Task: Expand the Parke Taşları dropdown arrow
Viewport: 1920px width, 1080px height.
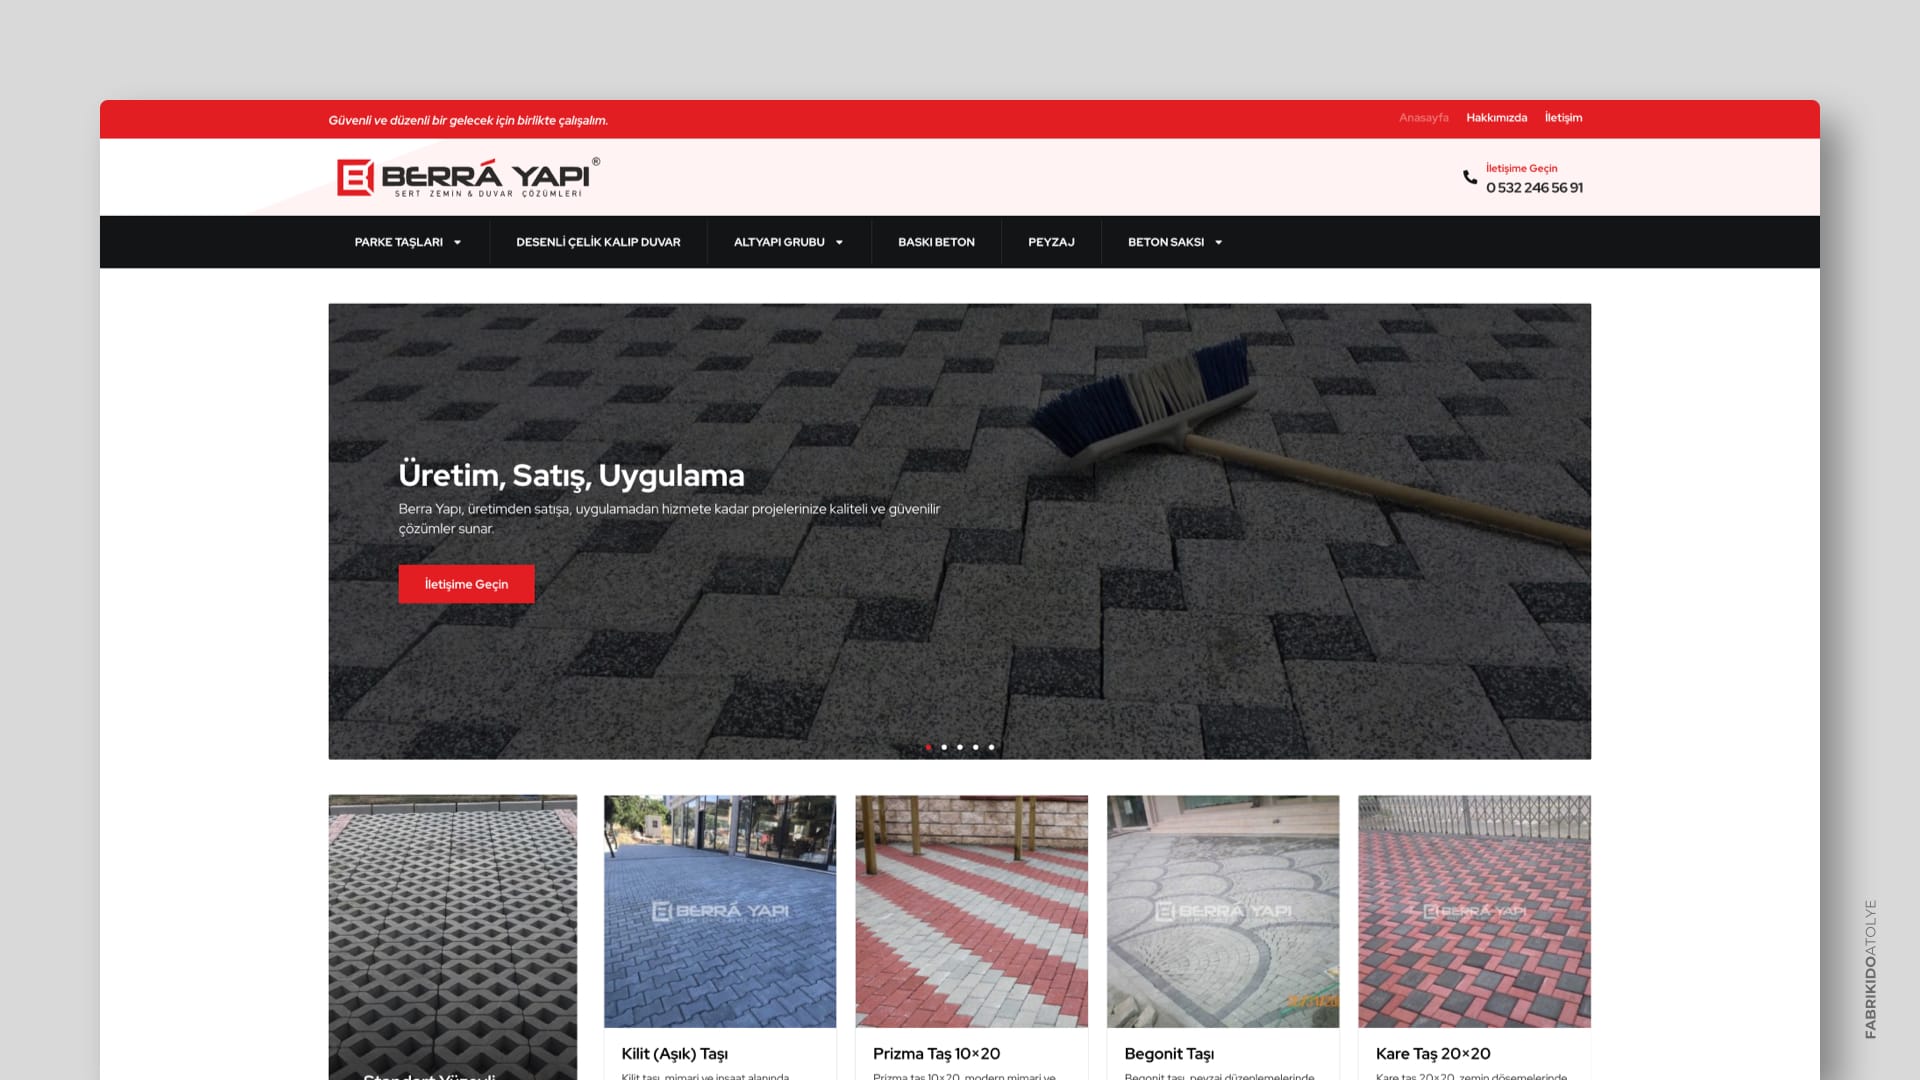Action: coord(457,243)
